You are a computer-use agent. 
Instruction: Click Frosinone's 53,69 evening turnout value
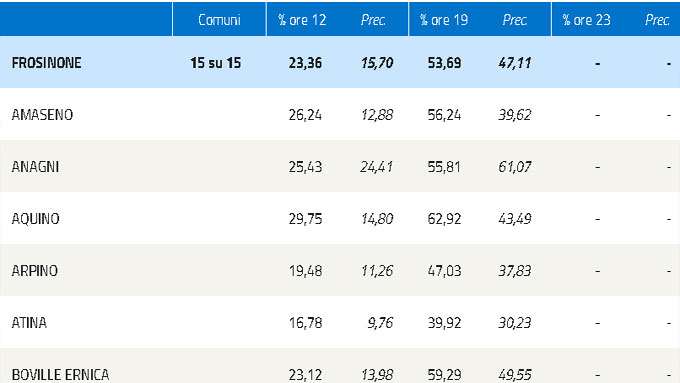pyautogui.click(x=444, y=63)
